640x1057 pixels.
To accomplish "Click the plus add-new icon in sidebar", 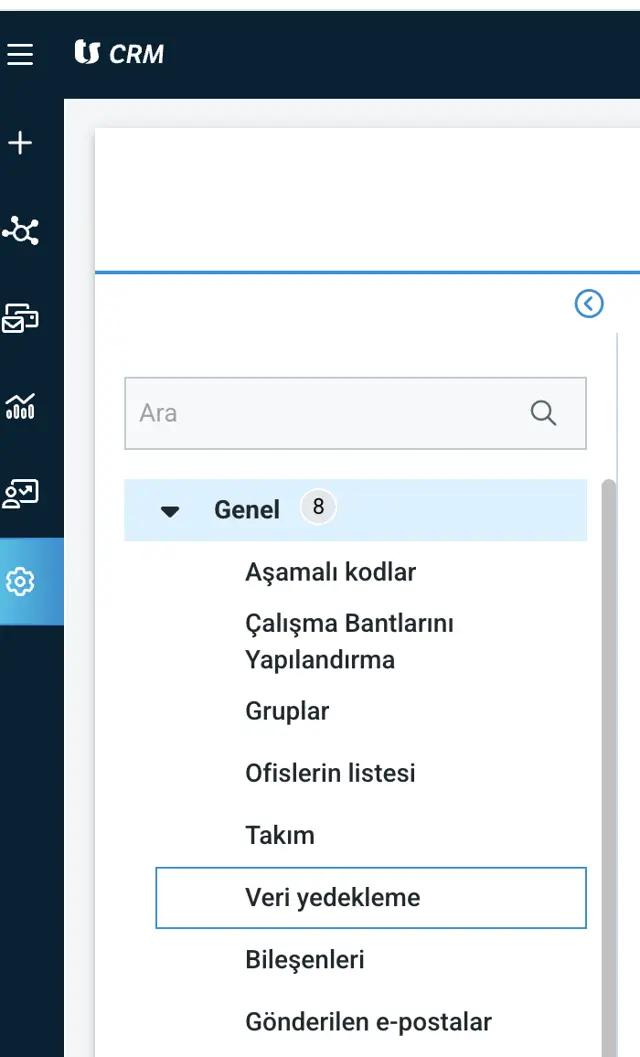I will coord(20,143).
